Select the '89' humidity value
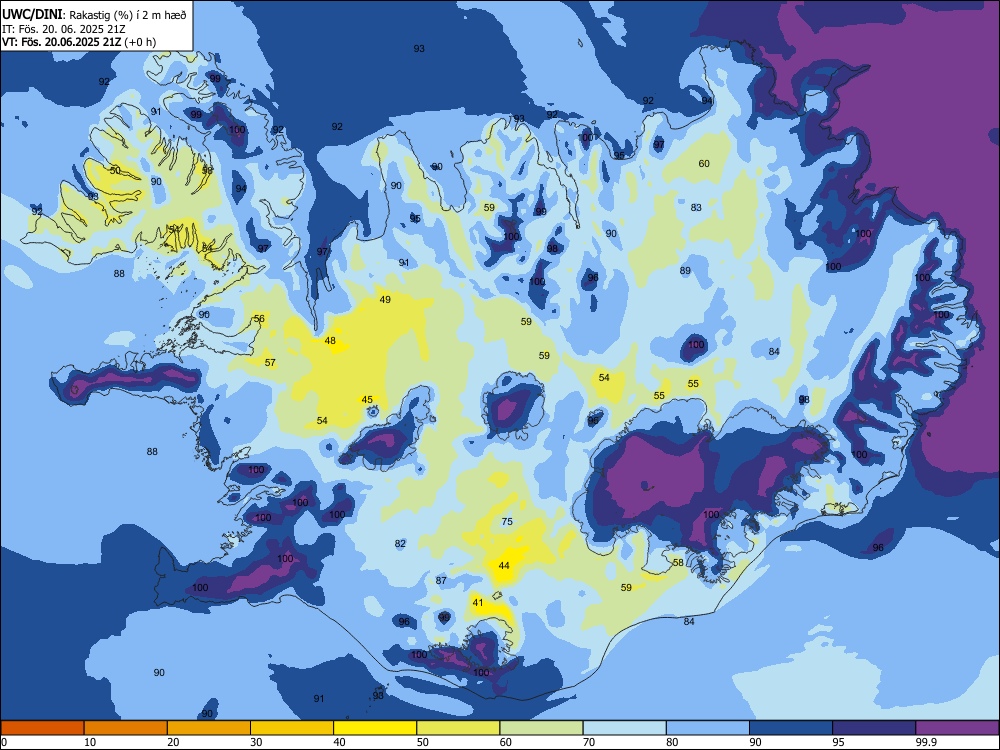Screen dimensions: 1000x750 click(685, 271)
